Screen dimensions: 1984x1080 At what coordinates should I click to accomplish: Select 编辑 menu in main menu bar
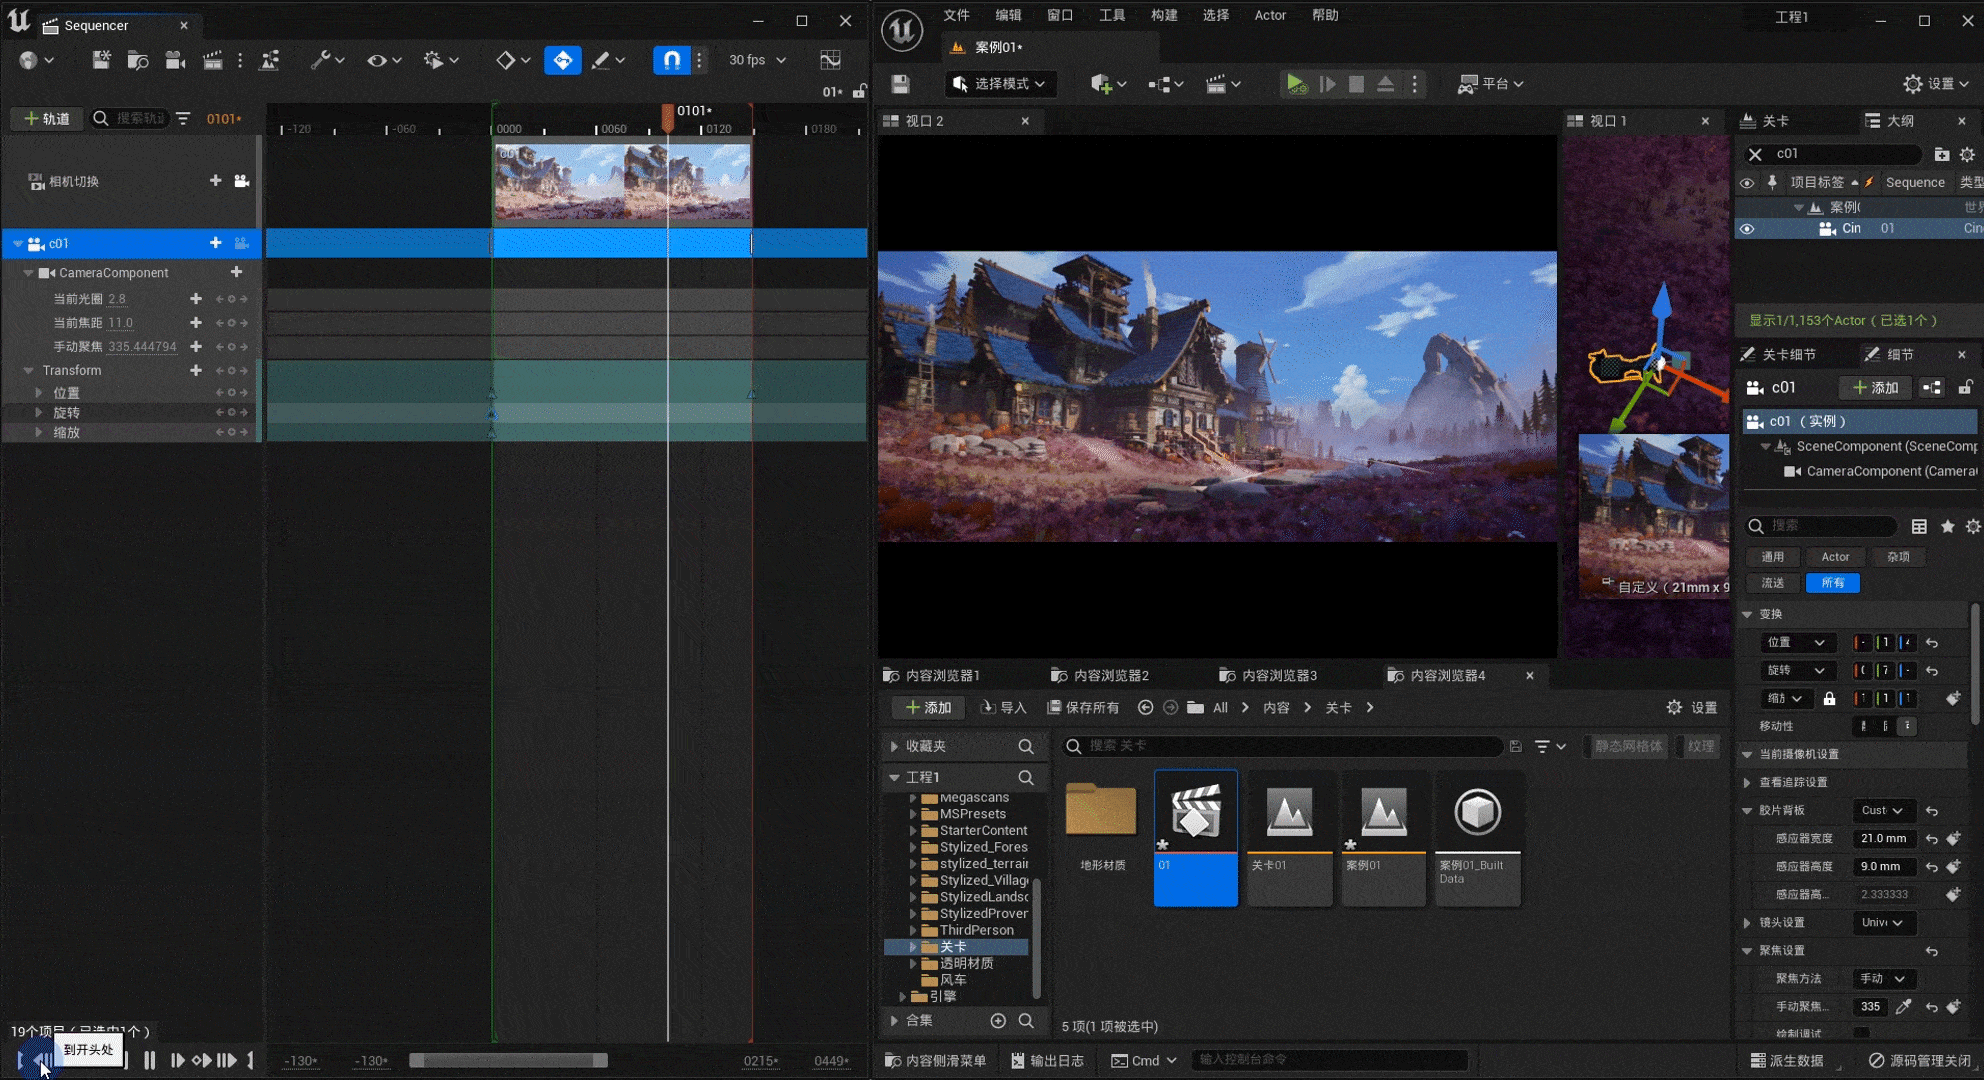coord(1007,15)
